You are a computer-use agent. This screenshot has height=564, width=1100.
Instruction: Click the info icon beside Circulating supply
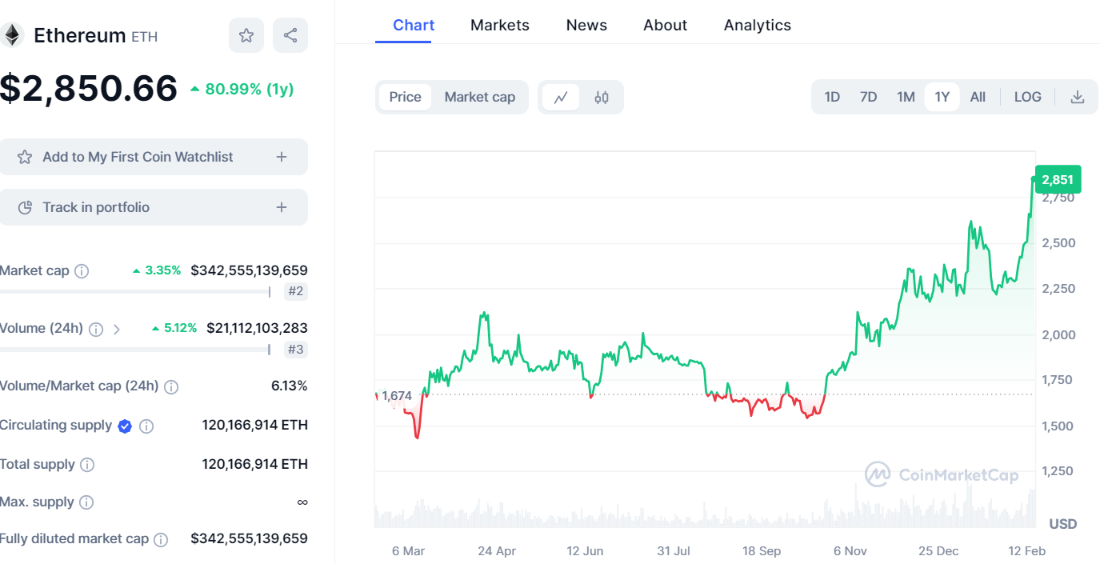point(146,426)
